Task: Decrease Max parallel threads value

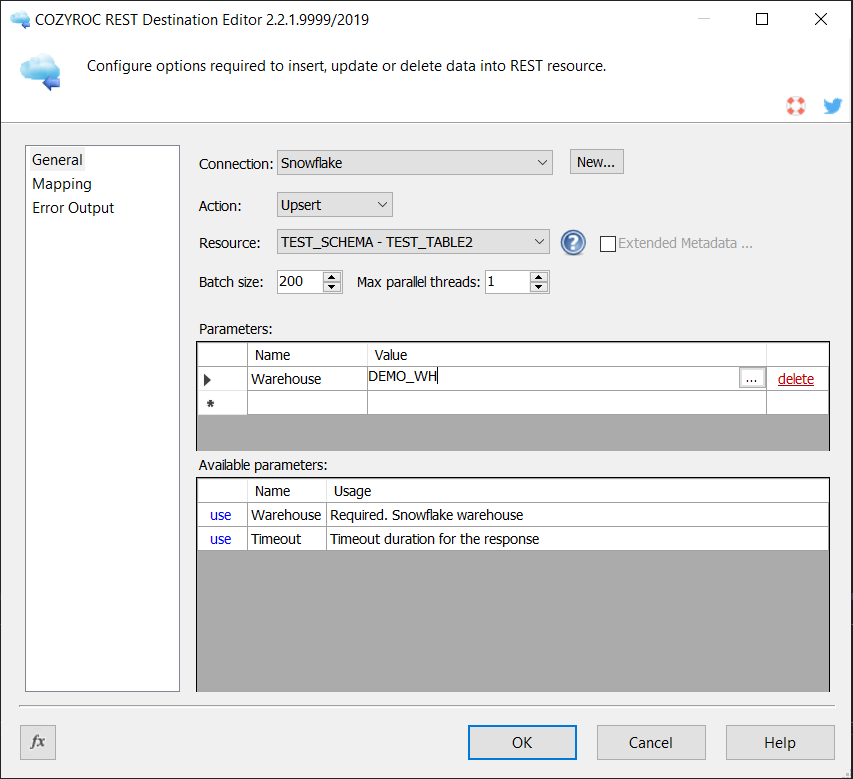Action: pos(539,287)
